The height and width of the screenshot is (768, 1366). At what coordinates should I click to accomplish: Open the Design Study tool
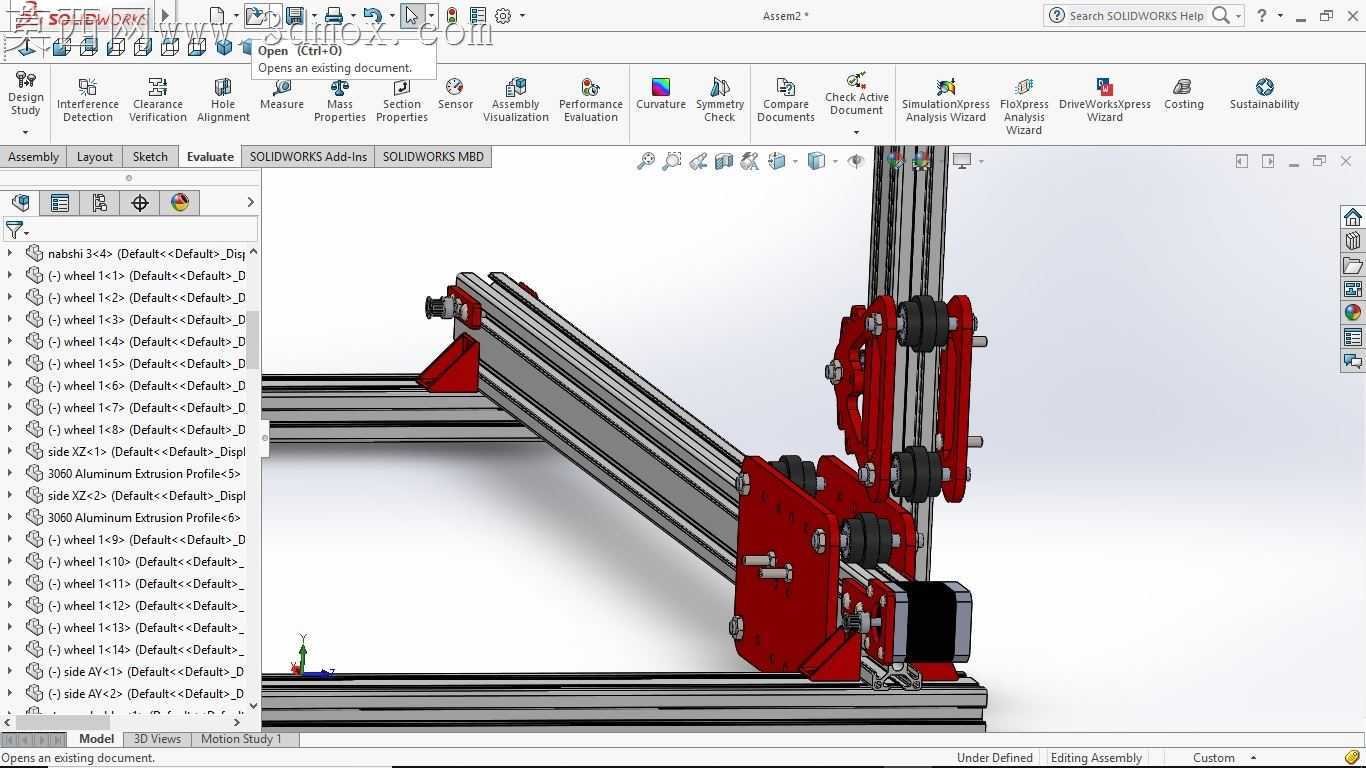[x=25, y=96]
